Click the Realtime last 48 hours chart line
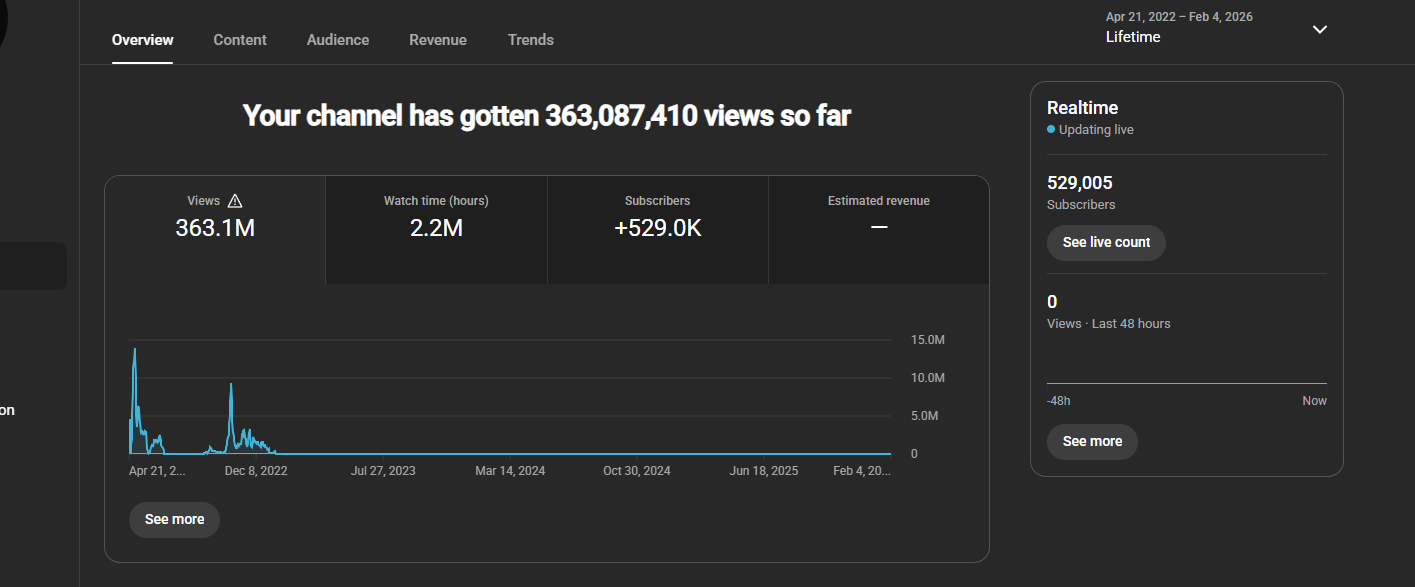Image resolution: width=1415 pixels, height=587 pixels. click(x=1186, y=383)
